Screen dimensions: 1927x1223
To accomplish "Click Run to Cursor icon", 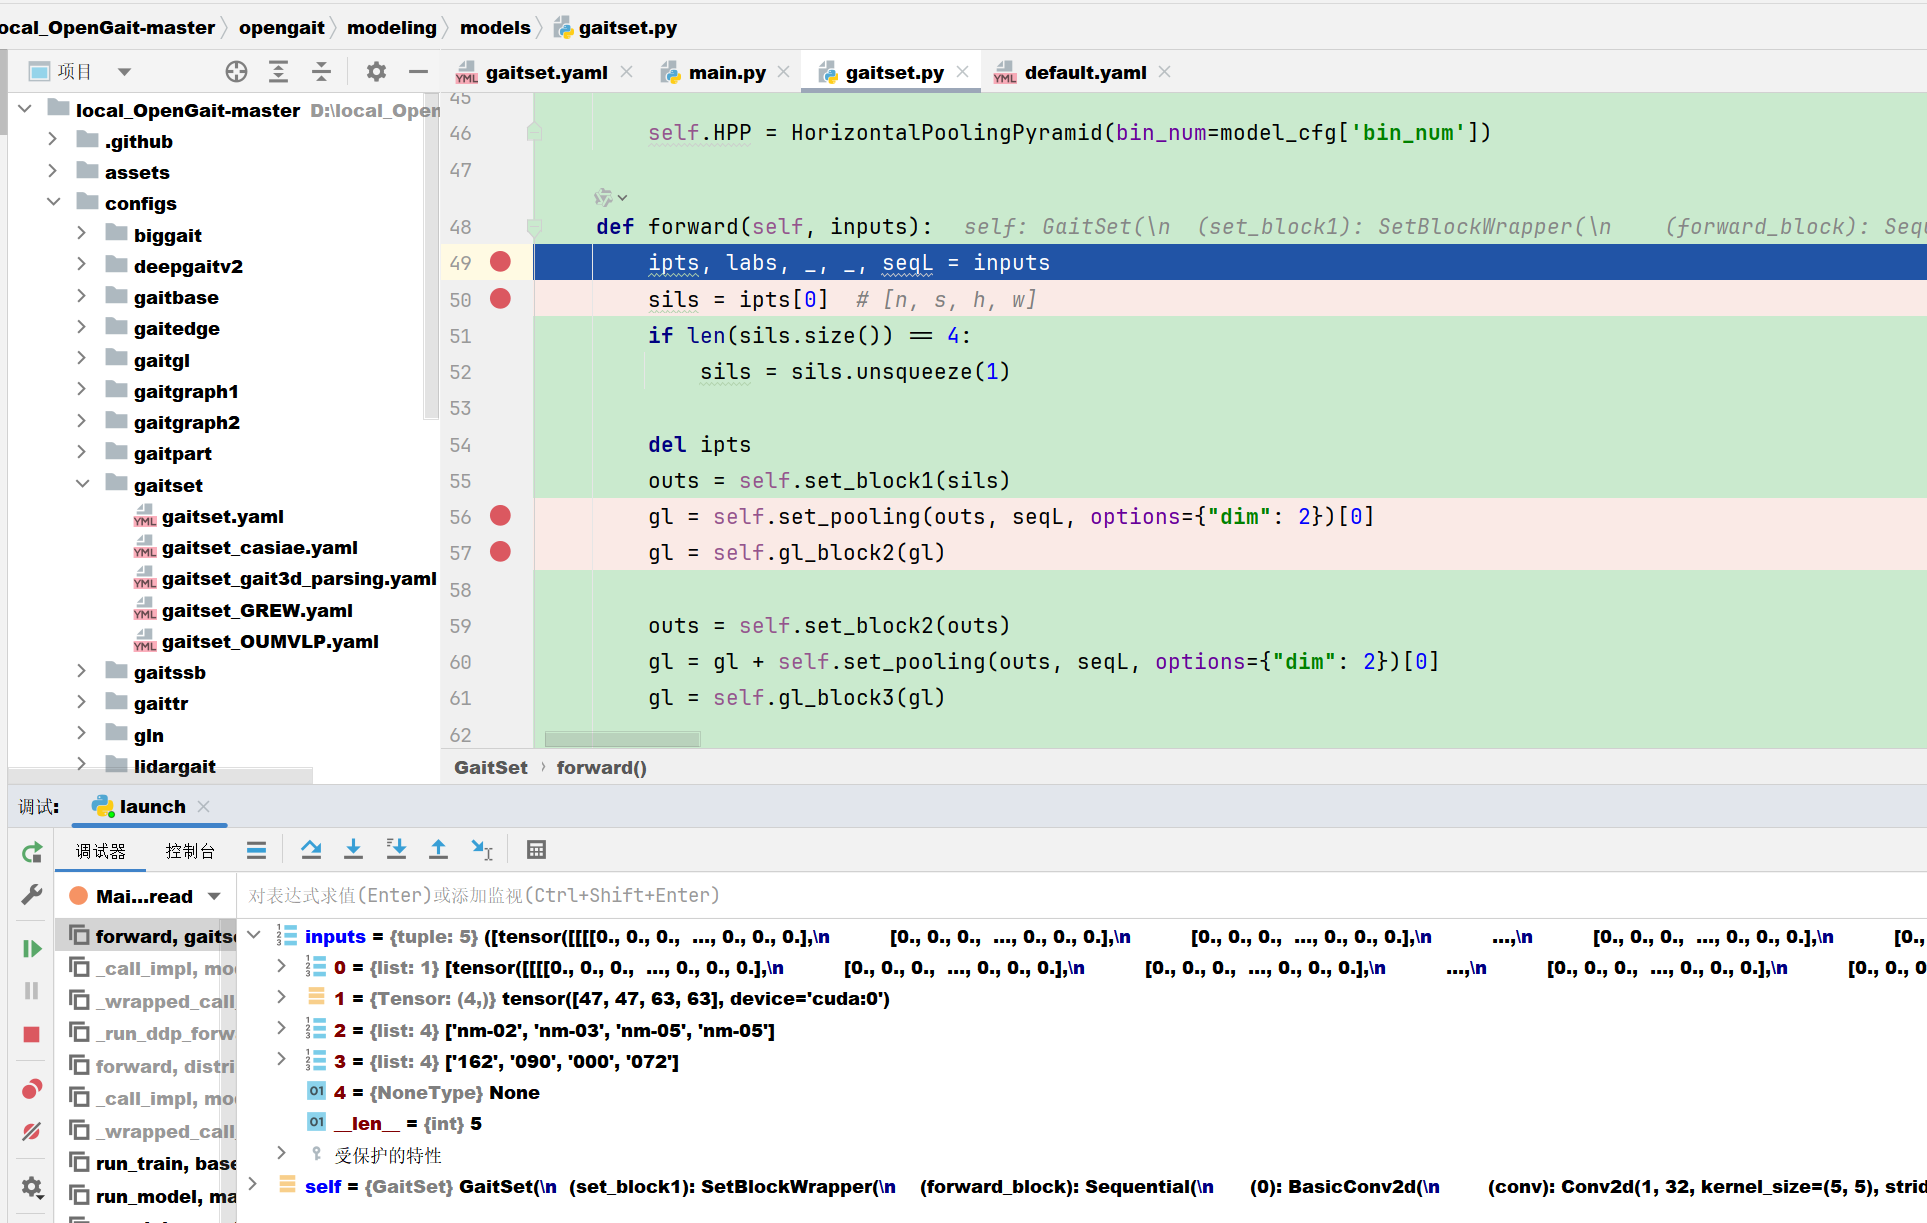I will tap(482, 850).
